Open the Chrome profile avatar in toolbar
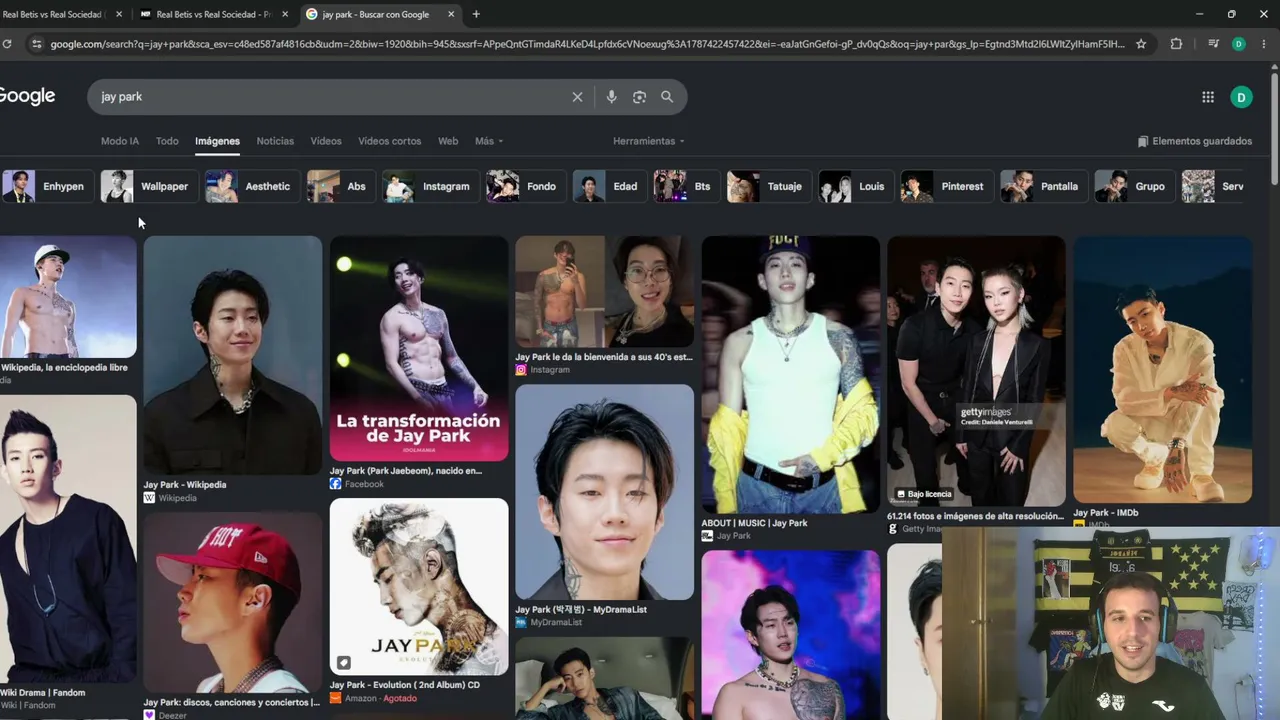 tap(1239, 44)
